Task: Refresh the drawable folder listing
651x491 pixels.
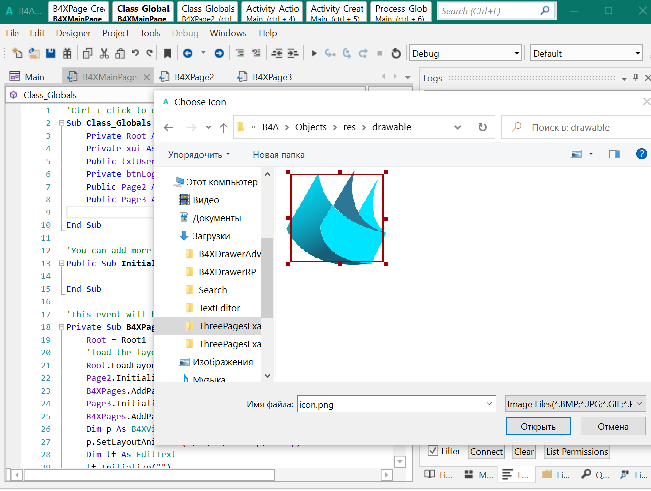Action: pyautogui.click(x=482, y=127)
